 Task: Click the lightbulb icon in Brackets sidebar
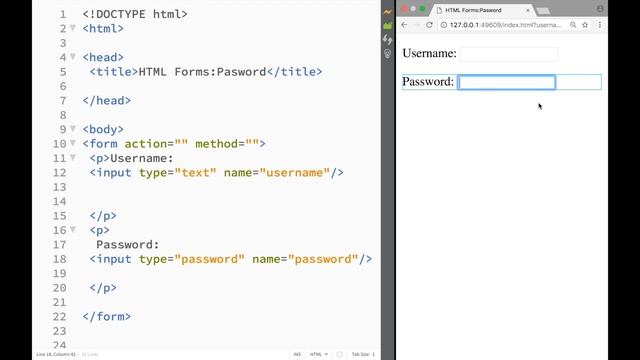(387, 53)
